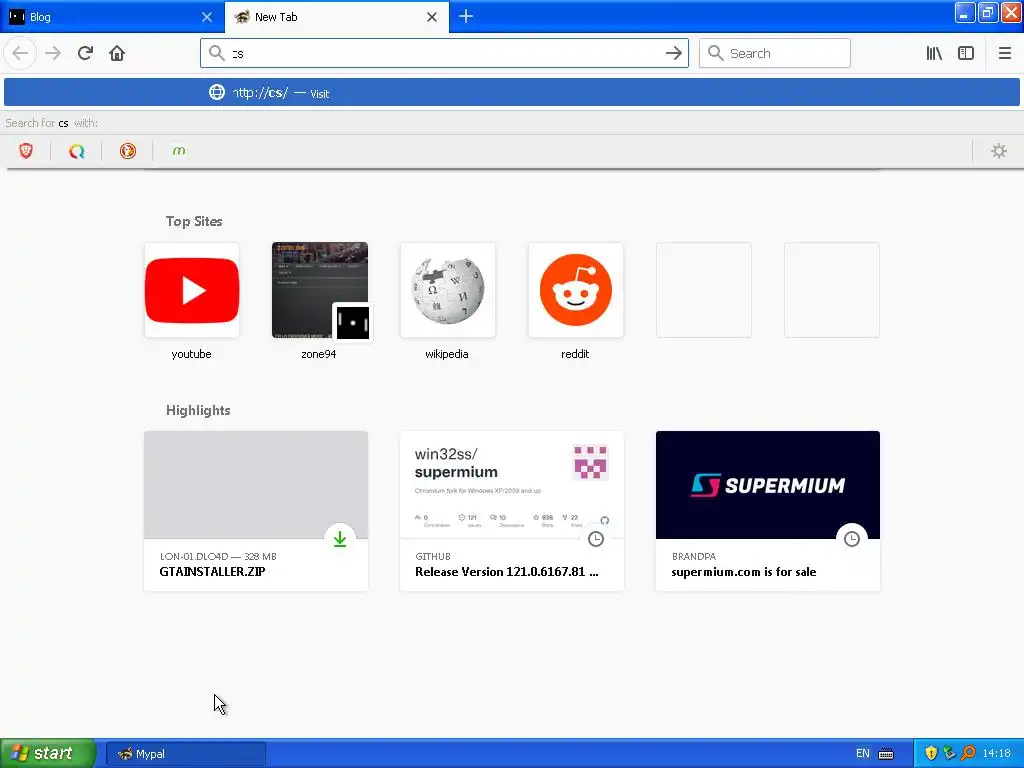The width and height of the screenshot is (1024, 768).
Task: Open the hamburger application menu
Action: (x=1004, y=53)
